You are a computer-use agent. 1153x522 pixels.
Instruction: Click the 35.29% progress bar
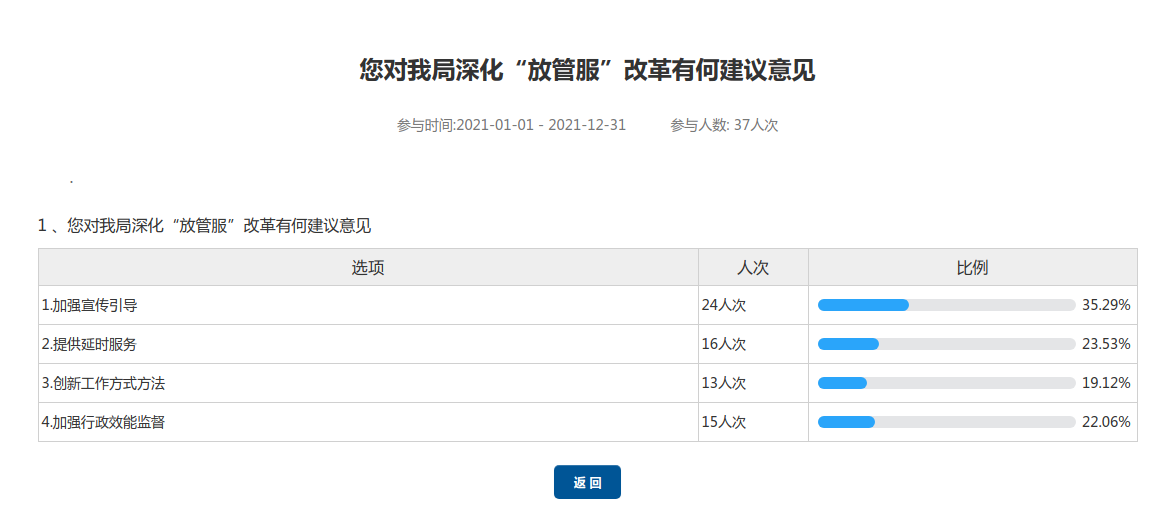[946, 305]
